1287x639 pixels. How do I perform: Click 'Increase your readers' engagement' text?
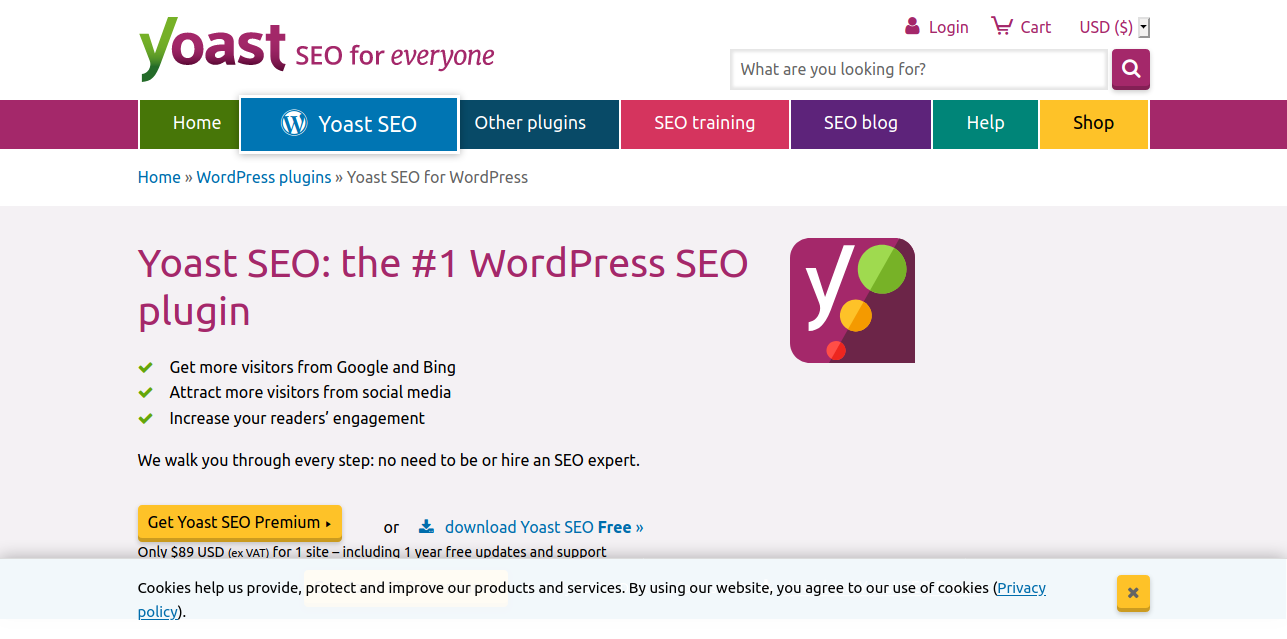[297, 418]
